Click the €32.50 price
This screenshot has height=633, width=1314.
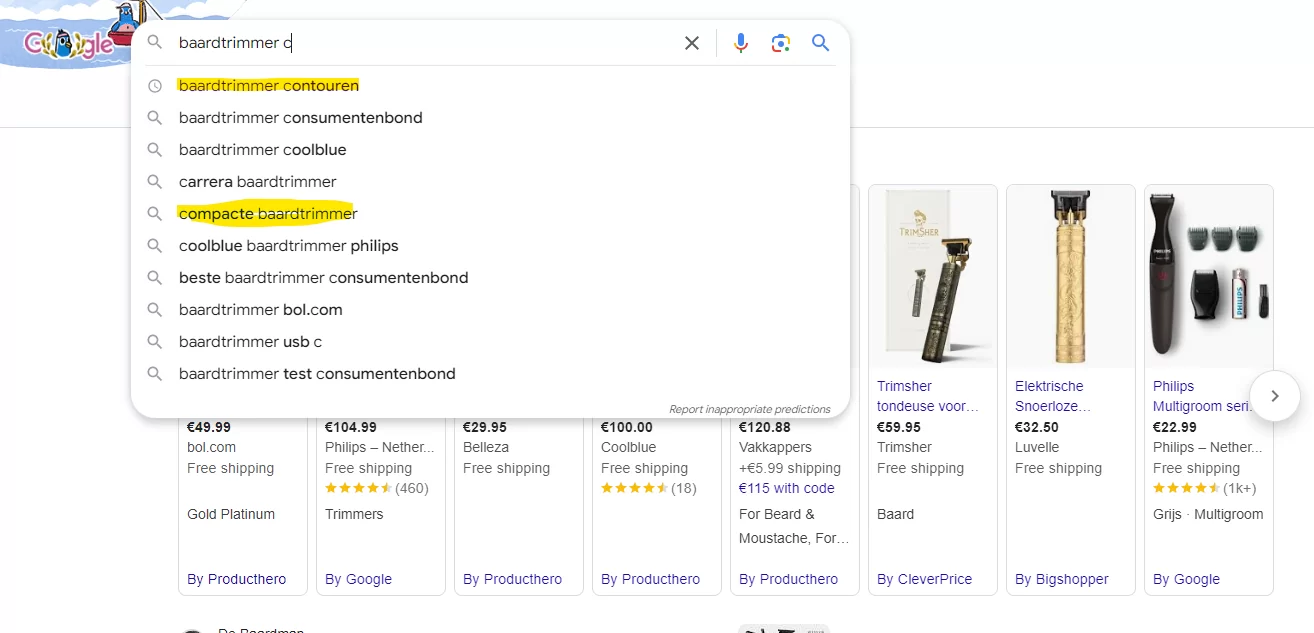pos(1037,427)
